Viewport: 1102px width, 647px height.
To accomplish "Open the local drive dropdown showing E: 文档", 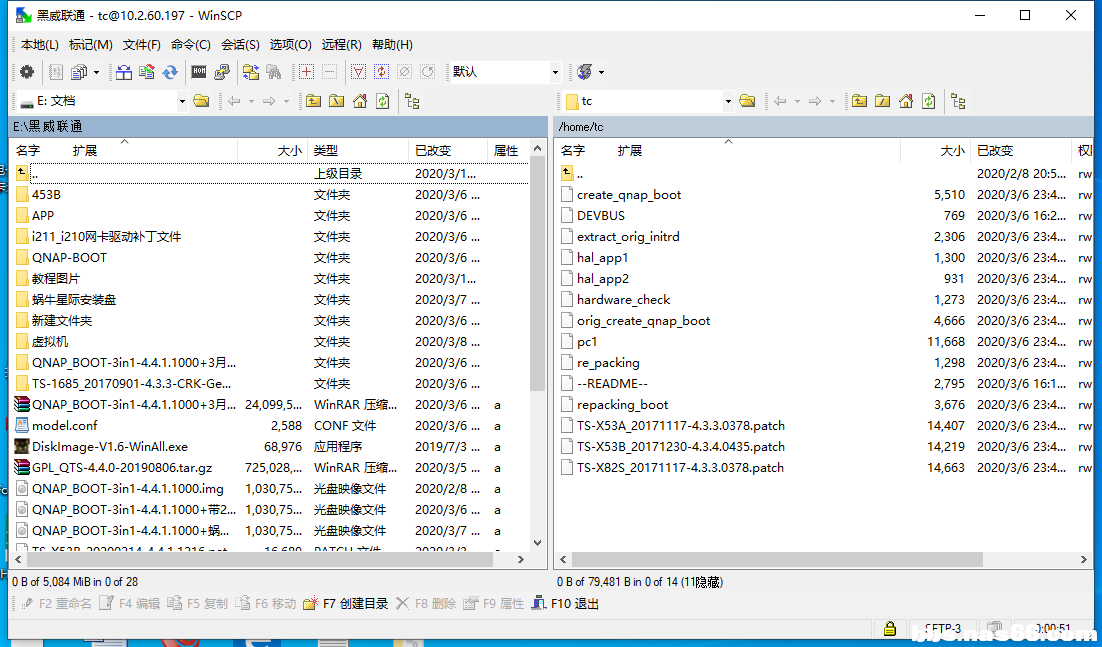I will coord(182,101).
